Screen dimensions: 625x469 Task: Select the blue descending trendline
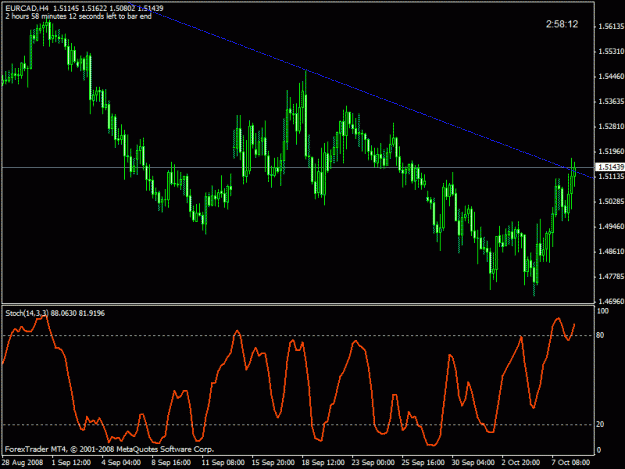coord(359,90)
